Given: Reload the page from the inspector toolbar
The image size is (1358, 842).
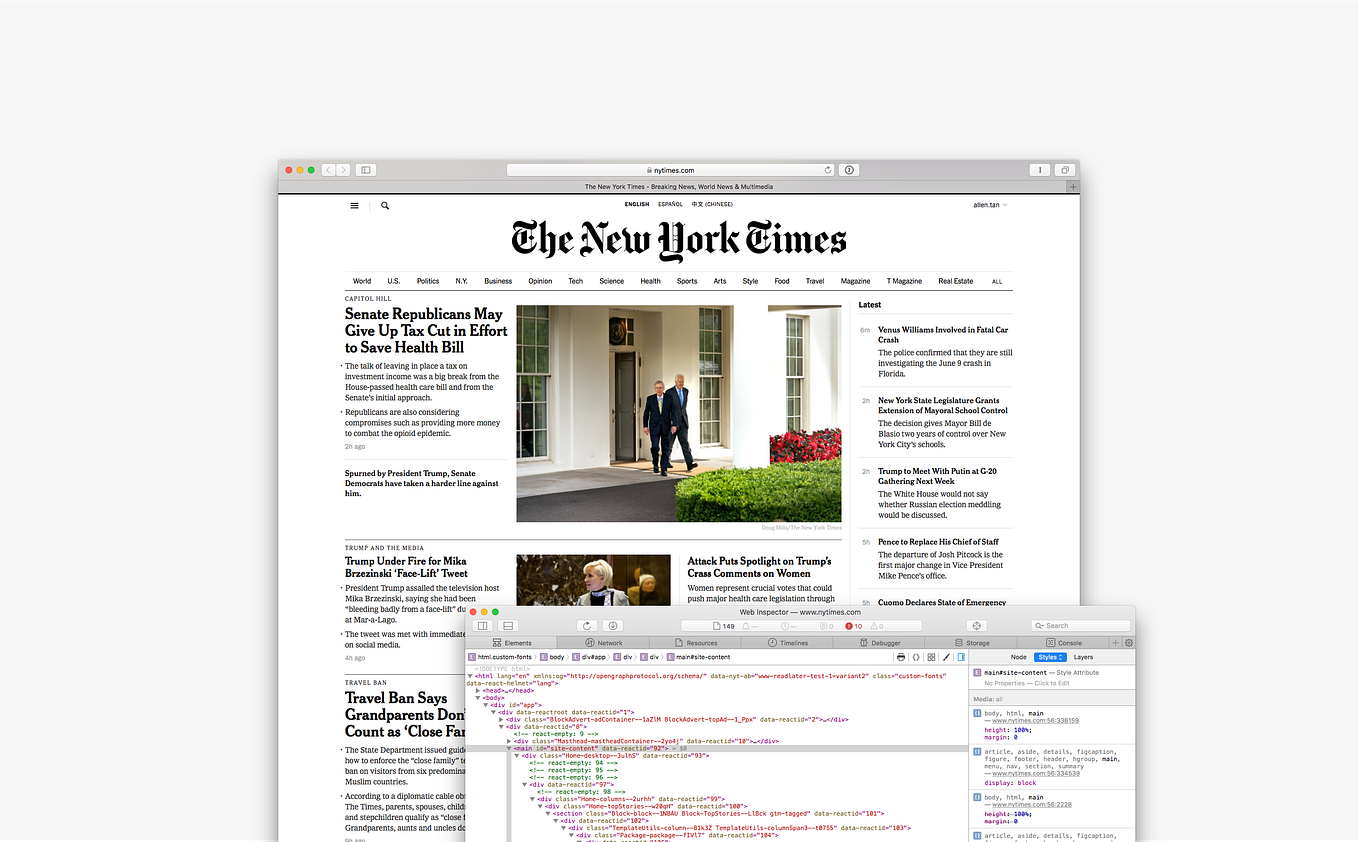Looking at the screenshot, I should point(586,626).
